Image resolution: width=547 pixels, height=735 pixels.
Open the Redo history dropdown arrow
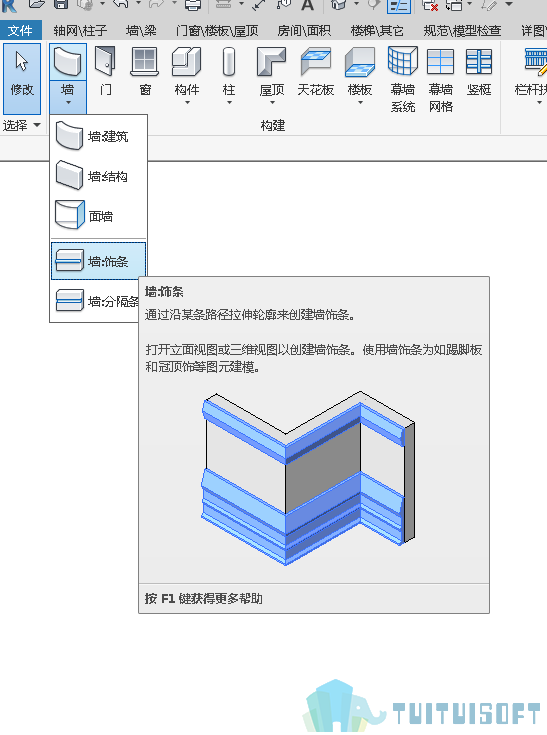174,4
